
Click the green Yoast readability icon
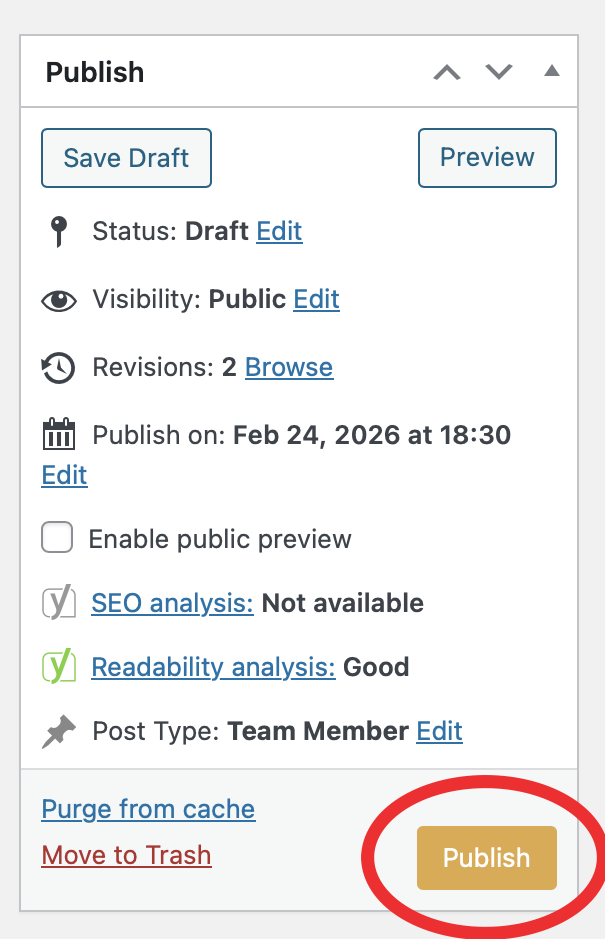click(x=59, y=666)
